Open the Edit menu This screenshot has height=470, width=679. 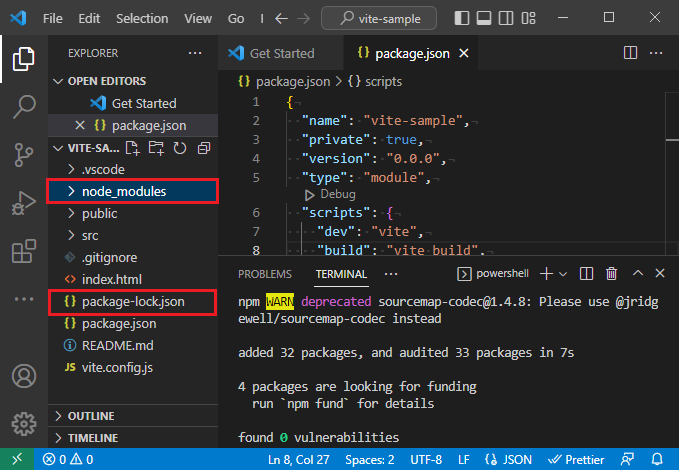pos(89,19)
